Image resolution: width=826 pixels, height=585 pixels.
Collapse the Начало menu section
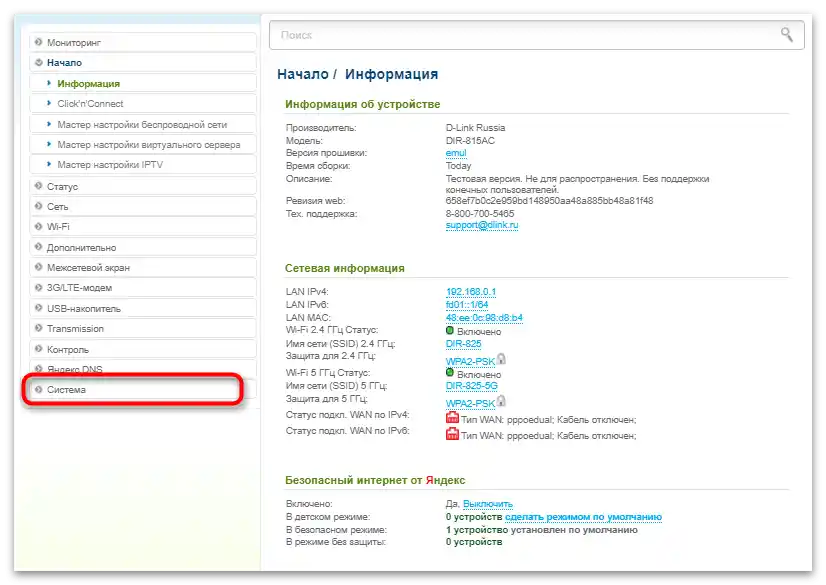coord(143,62)
